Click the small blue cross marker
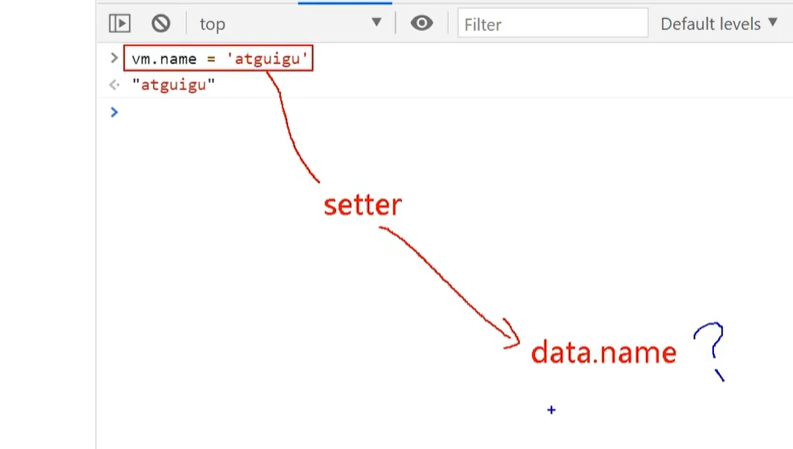 click(x=551, y=410)
